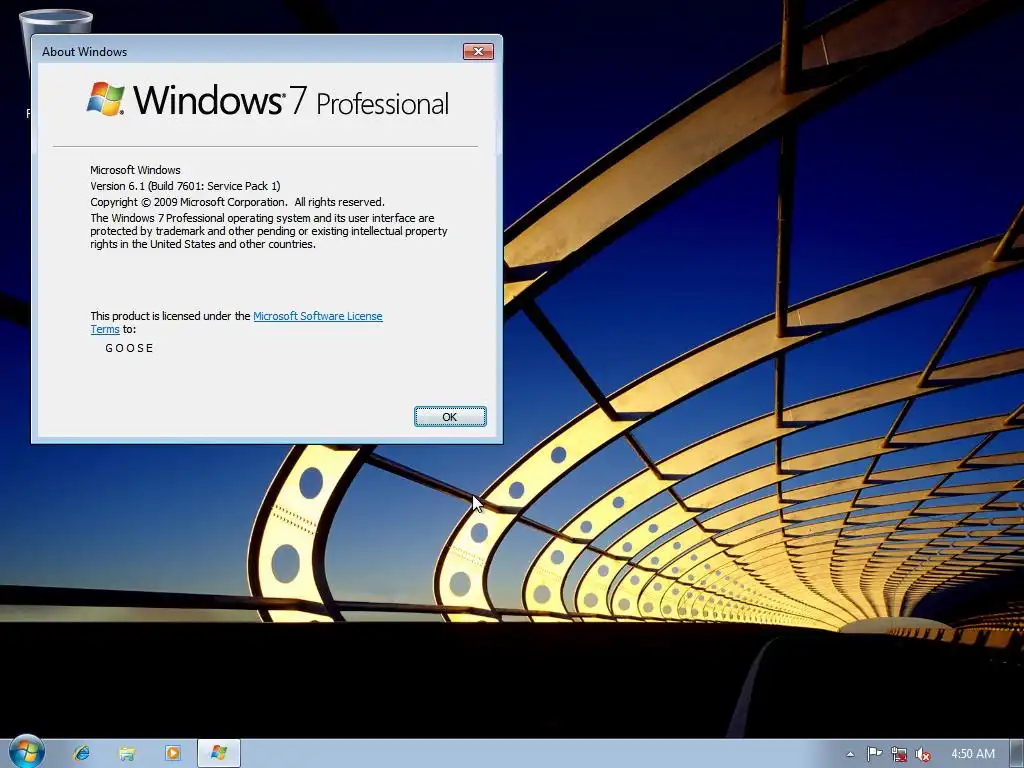Open Windows Explorer folder icon on taskbar
This screenshot has height=768, width=1024.
pyautogui.click(x=127, y=753)
